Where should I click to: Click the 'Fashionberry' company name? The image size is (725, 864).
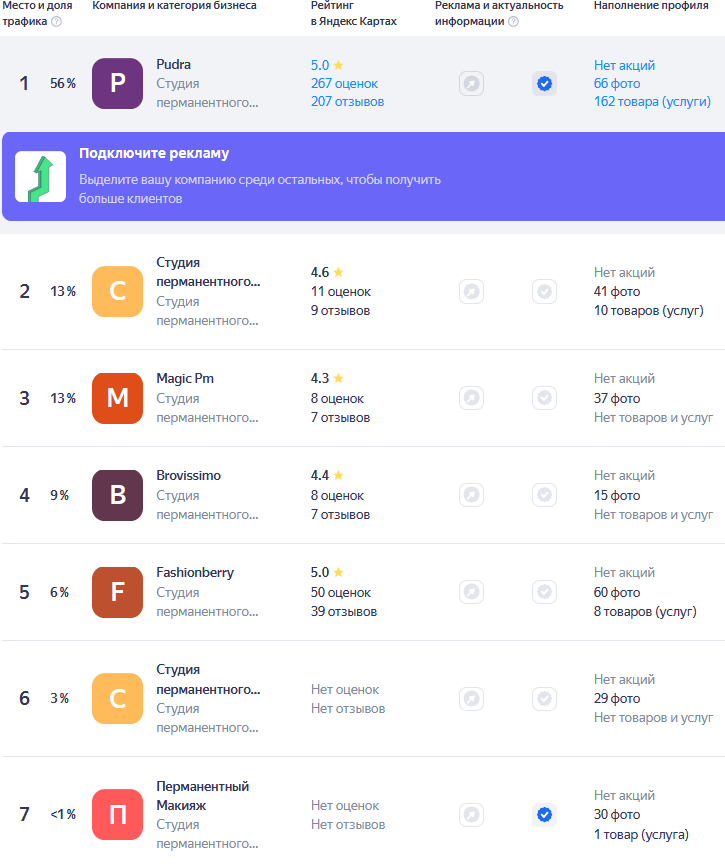[195, 573]
